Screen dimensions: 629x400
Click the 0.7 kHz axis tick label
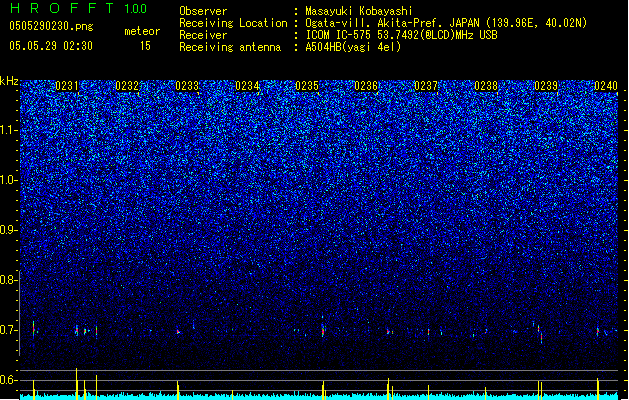pyautogui.click(x=9, y=330)
